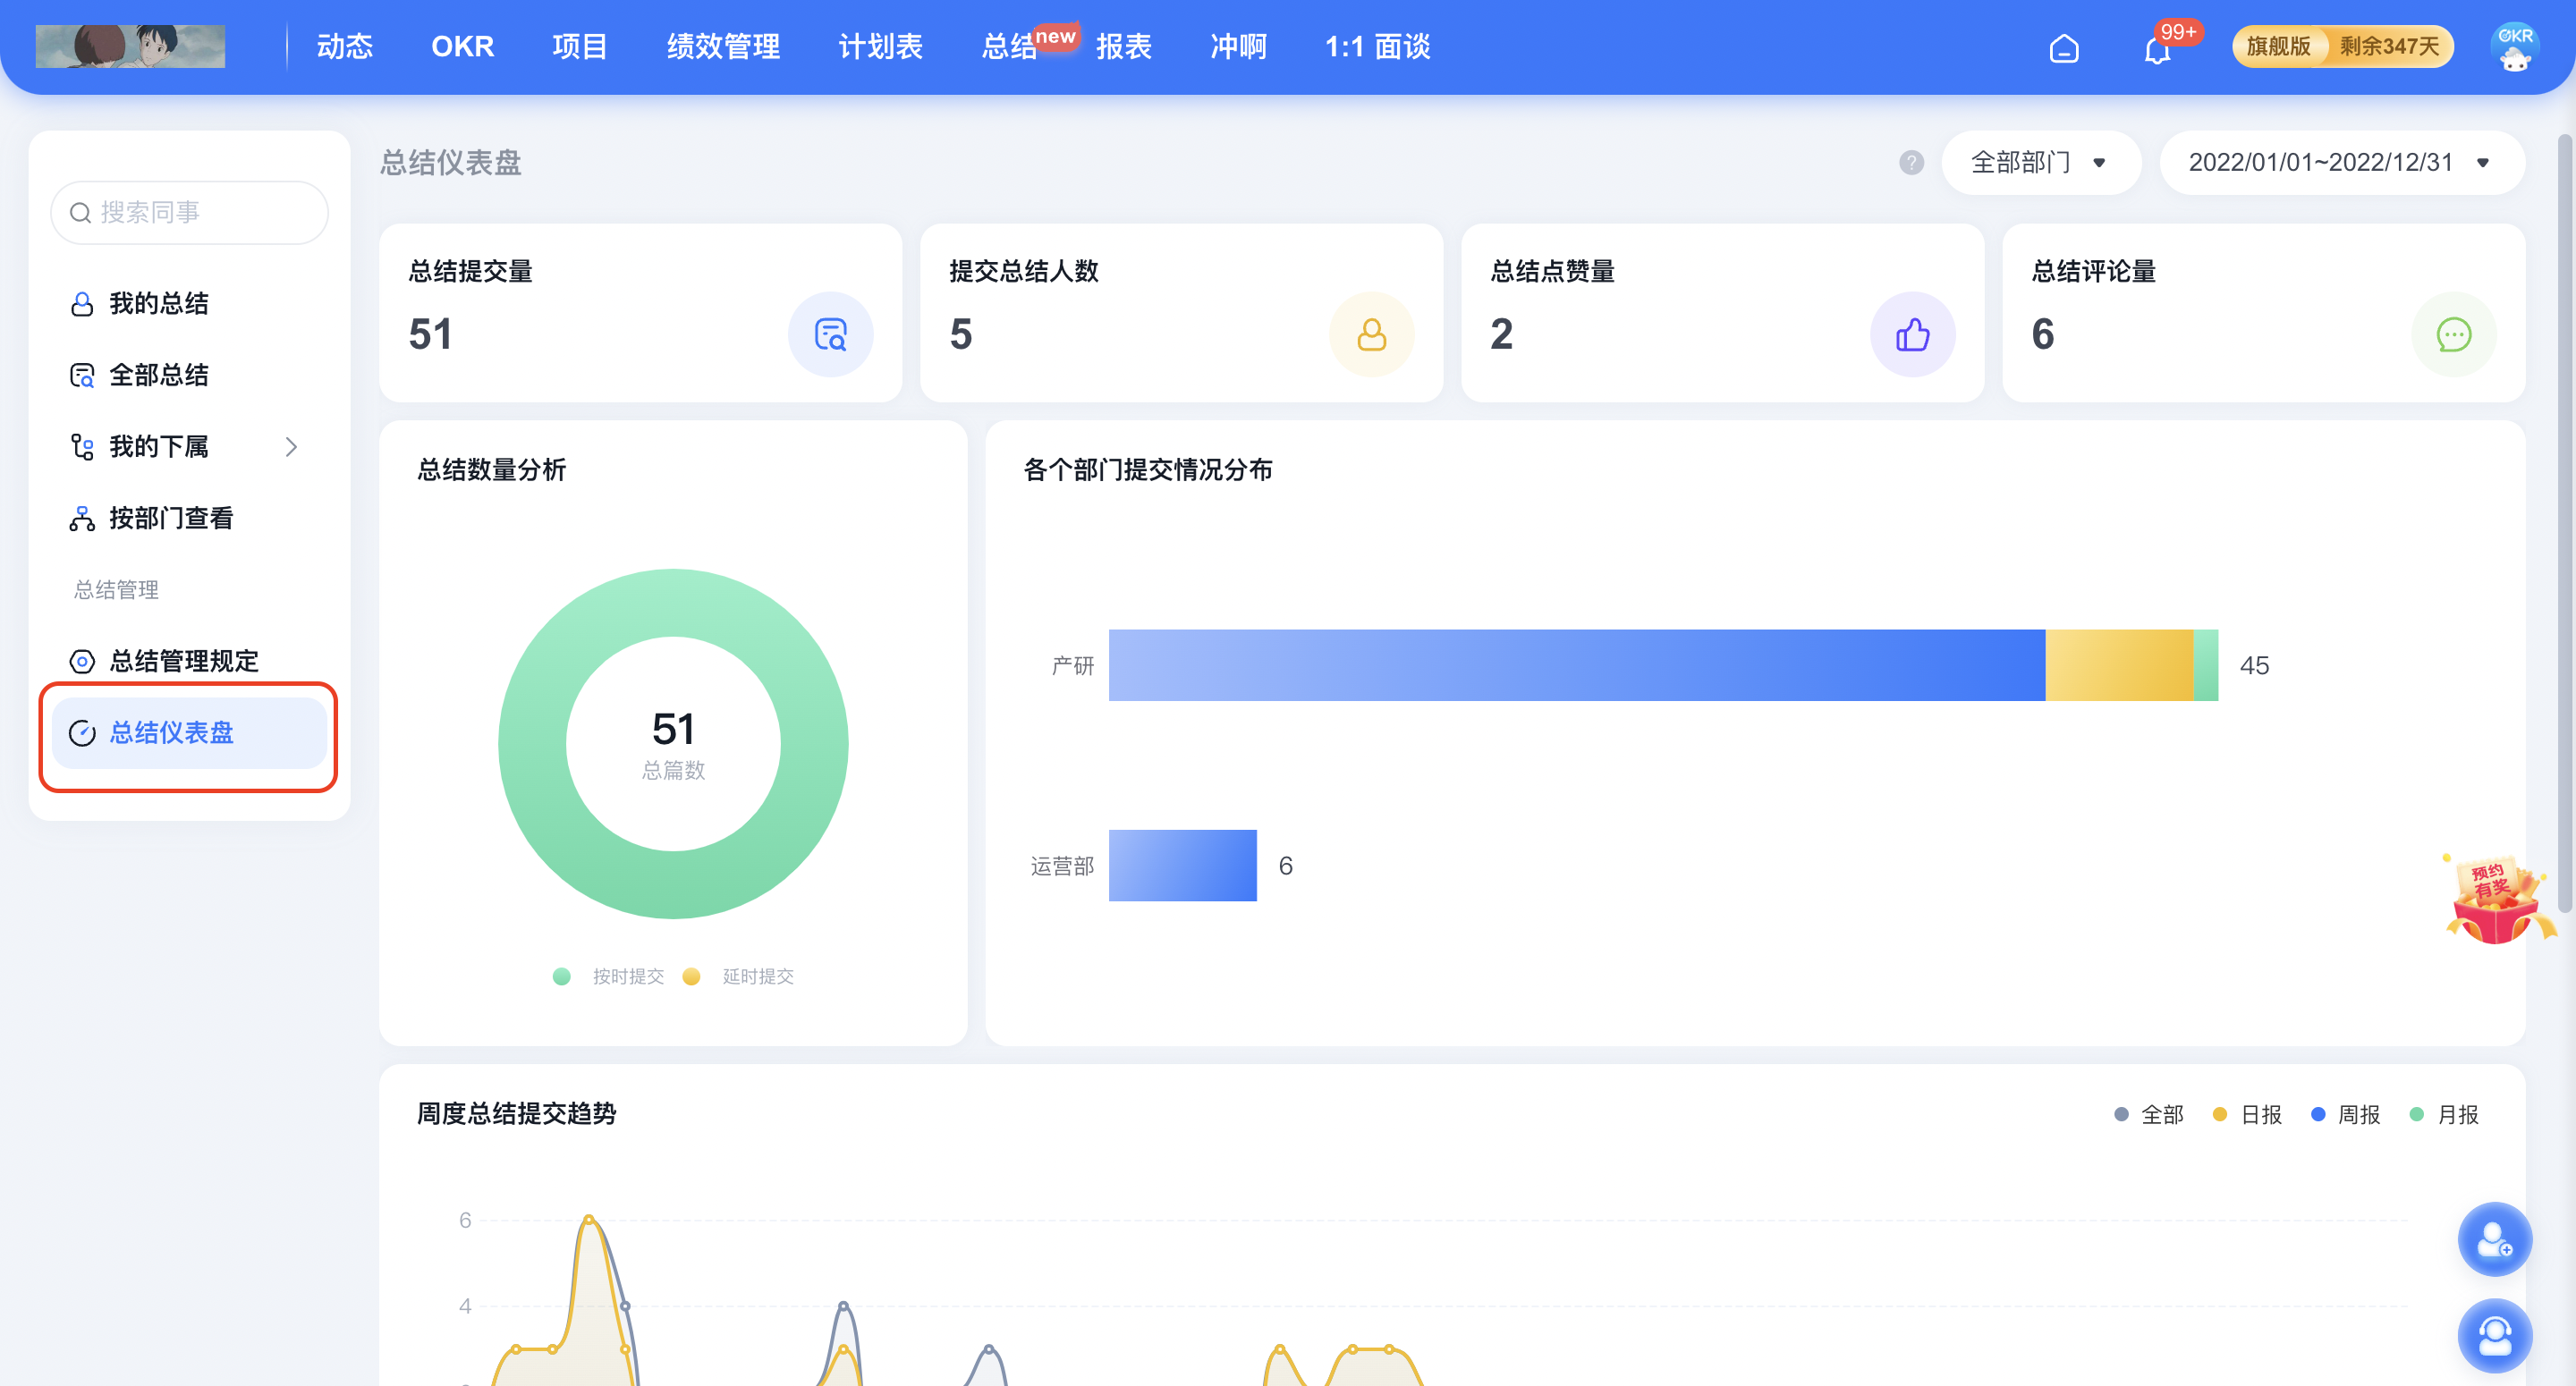This screenshot has height=1386, width=2576.
Task: Expand the 我的下属 chevron
Action: [291, 447]
